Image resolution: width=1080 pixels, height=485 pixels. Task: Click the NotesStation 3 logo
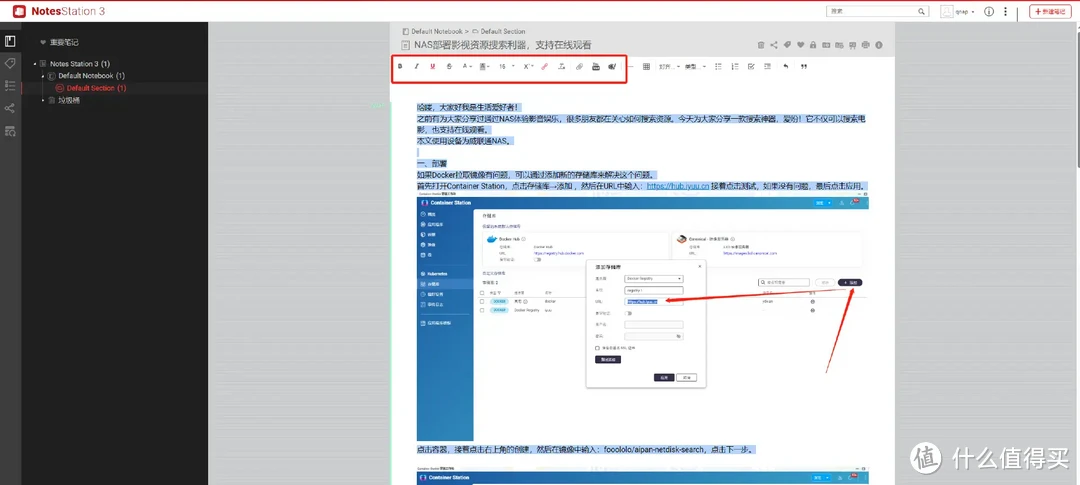(59, 12)
